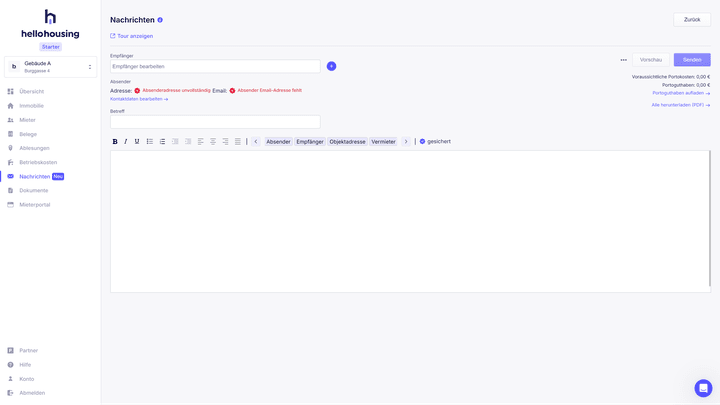720x405 pixels.
Task: Open the chat support bubble
Action: 703,388
